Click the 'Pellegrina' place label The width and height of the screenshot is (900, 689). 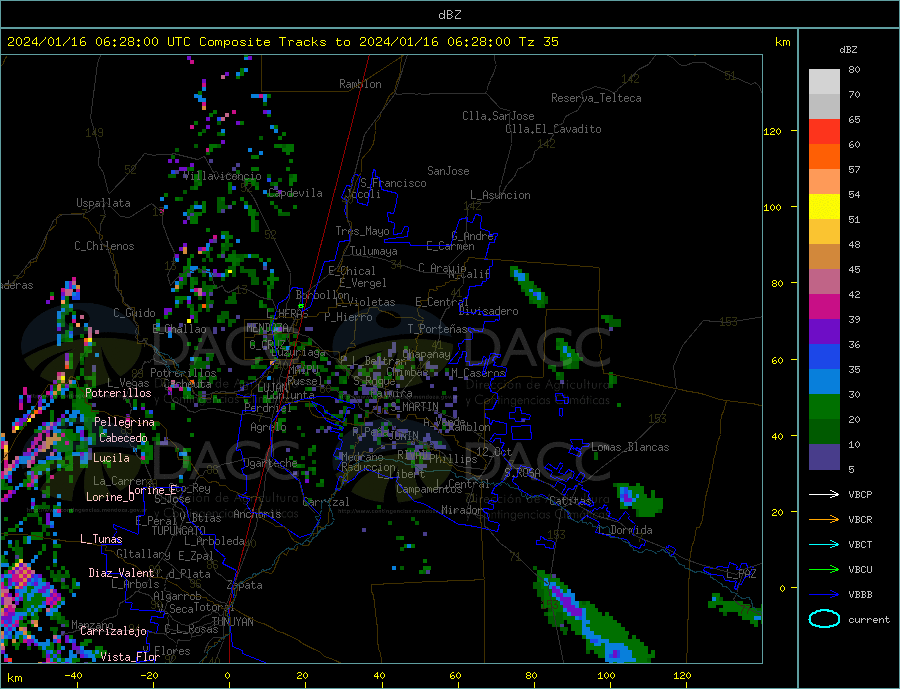click(x=124, y=421)
